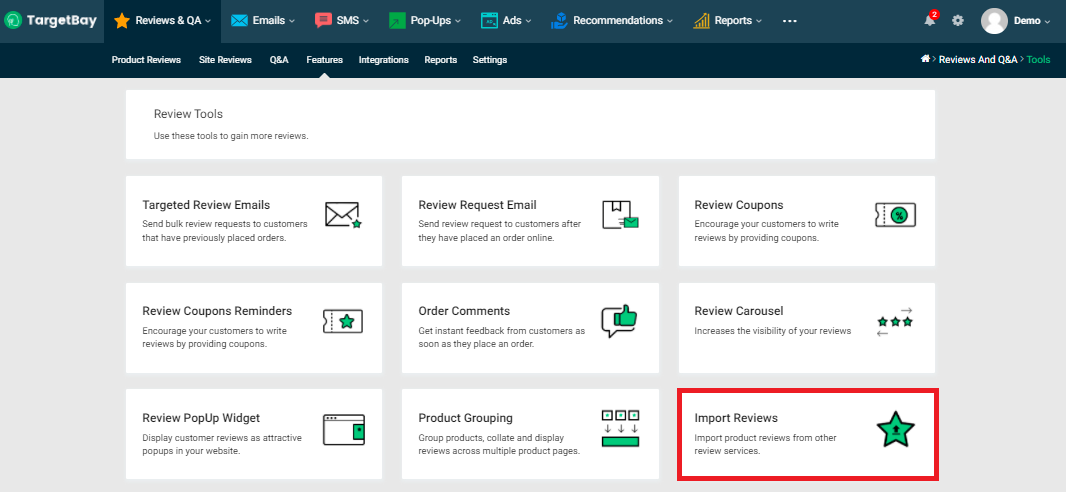Click the Reviews & QA star icon
Image resolution: width=1066 pixels, height=492 pixels.
(122, 20)
